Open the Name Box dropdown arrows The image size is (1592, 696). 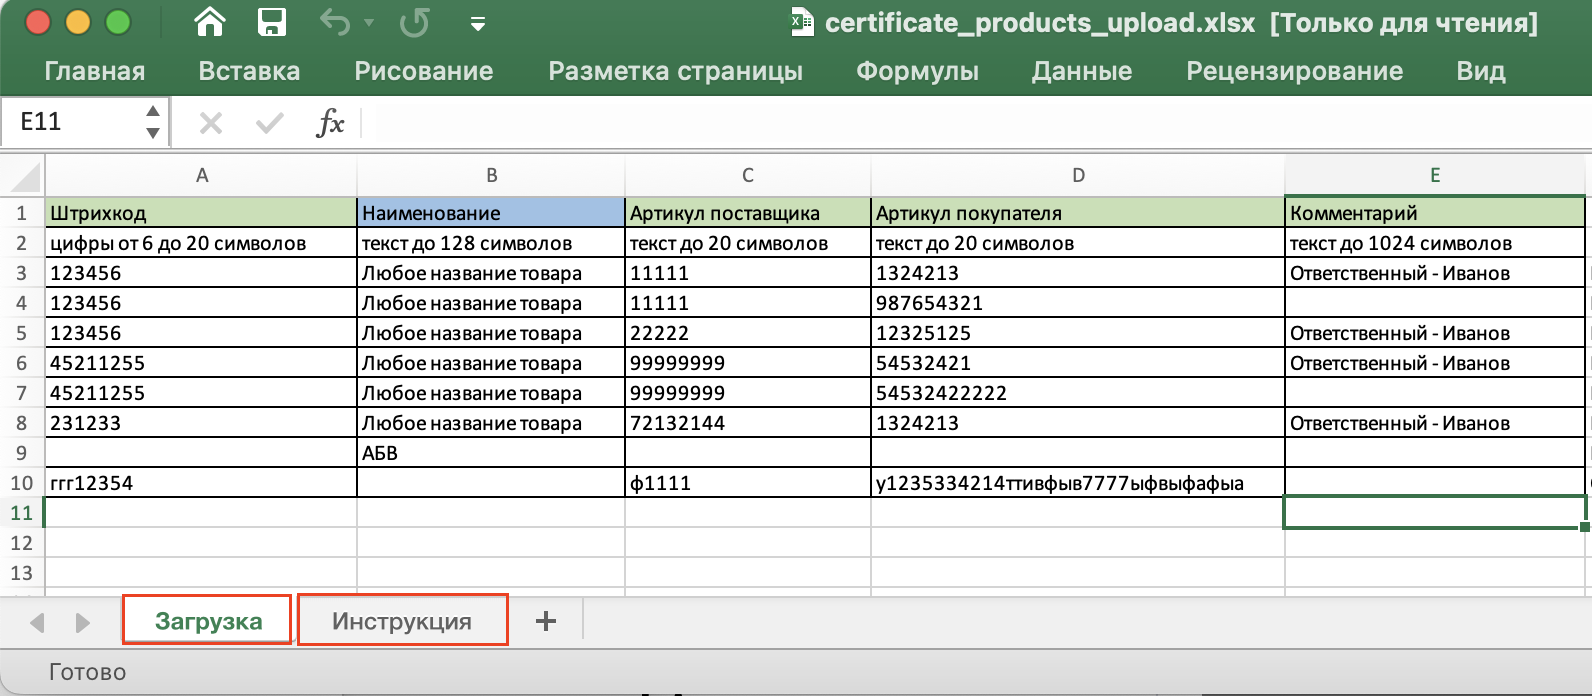point(152,122)
